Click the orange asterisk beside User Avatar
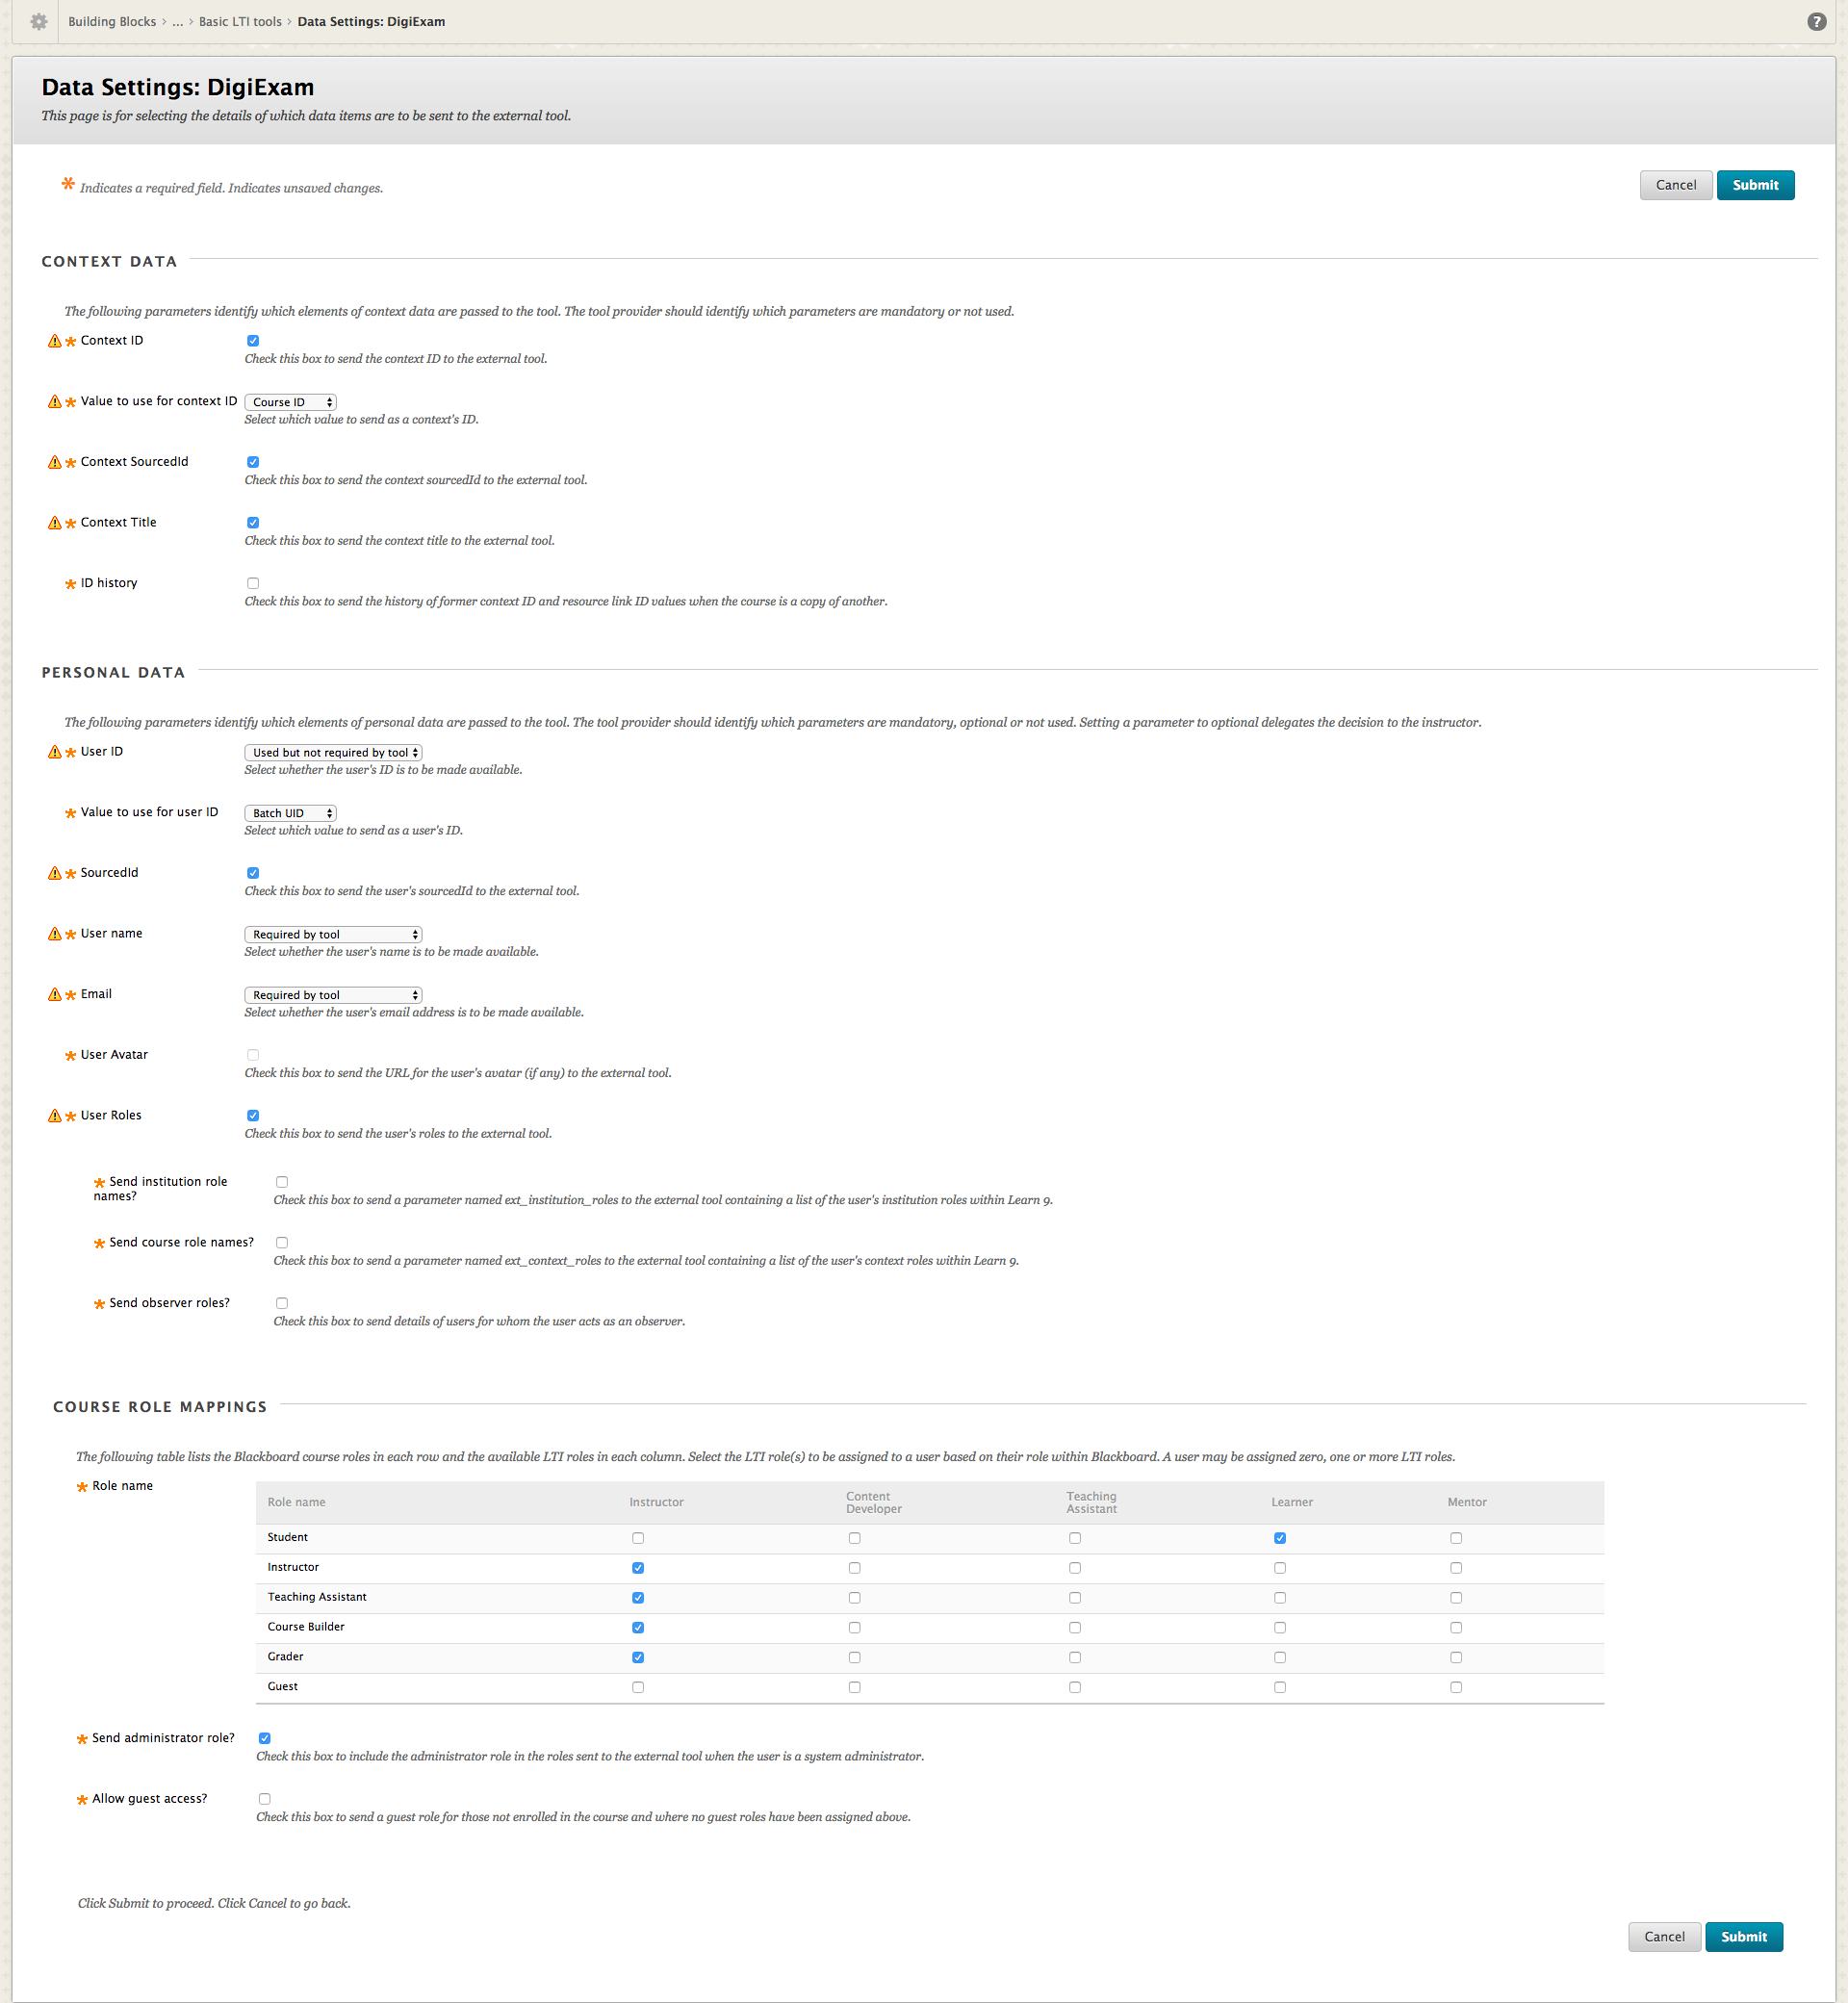The height and width of the screenshot is (2003, 1848). [x=71, y=1056]
